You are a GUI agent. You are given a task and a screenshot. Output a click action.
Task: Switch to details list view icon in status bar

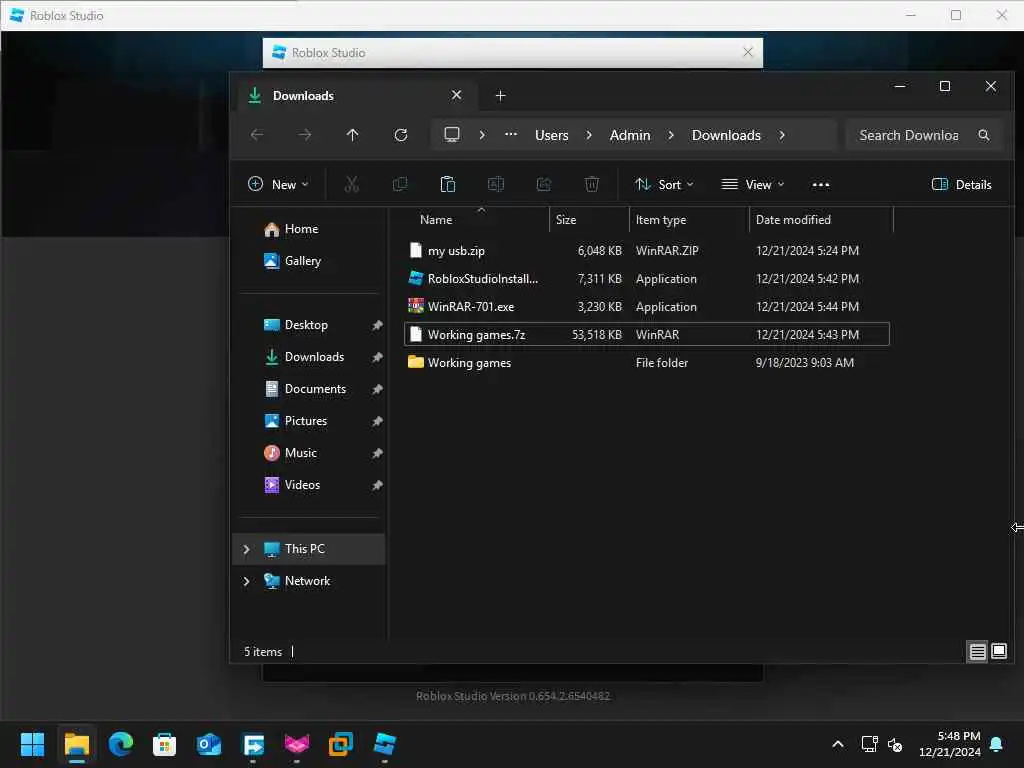977,651
